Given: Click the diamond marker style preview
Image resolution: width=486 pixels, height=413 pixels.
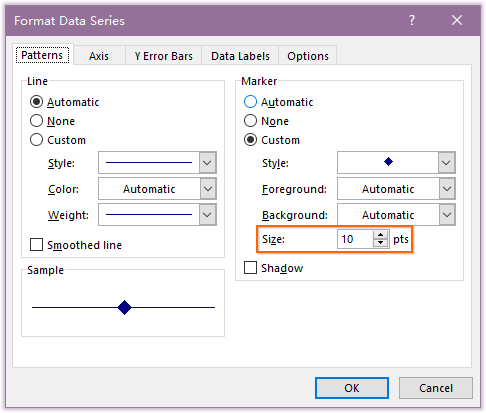Looking at the screenshot, I should pos(388,163).
